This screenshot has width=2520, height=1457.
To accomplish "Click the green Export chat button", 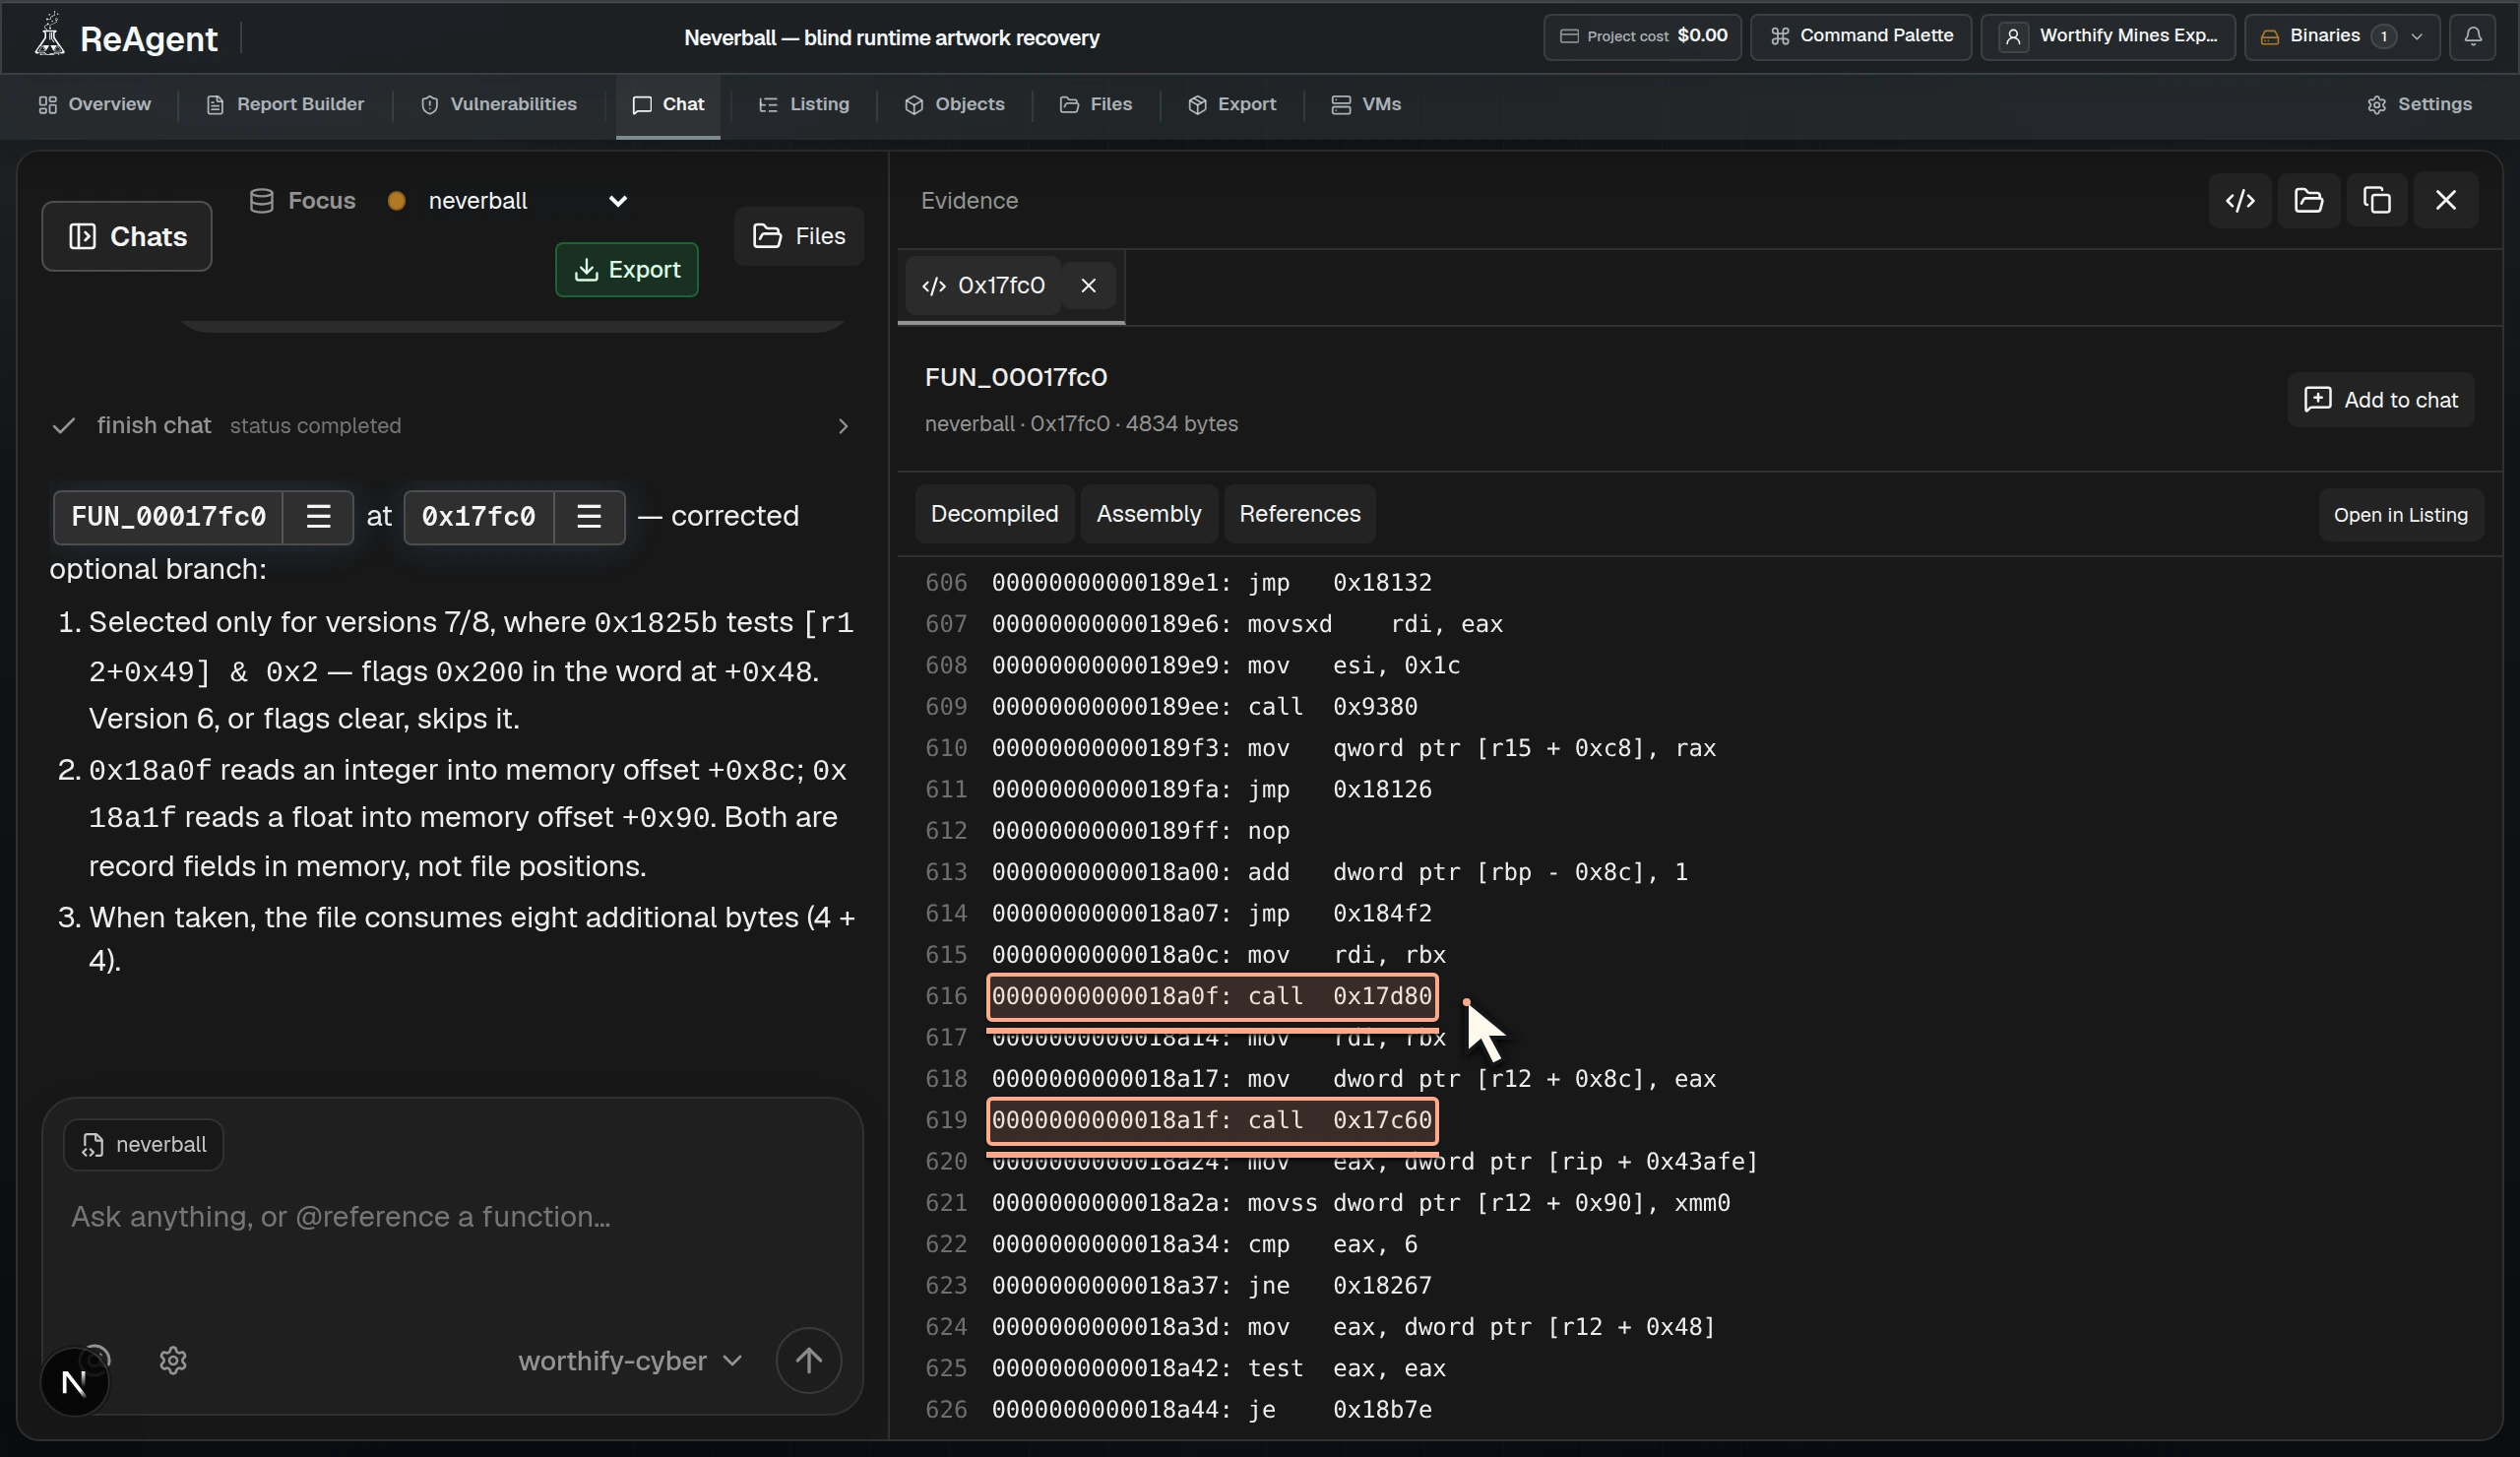I will pos(627,270).
